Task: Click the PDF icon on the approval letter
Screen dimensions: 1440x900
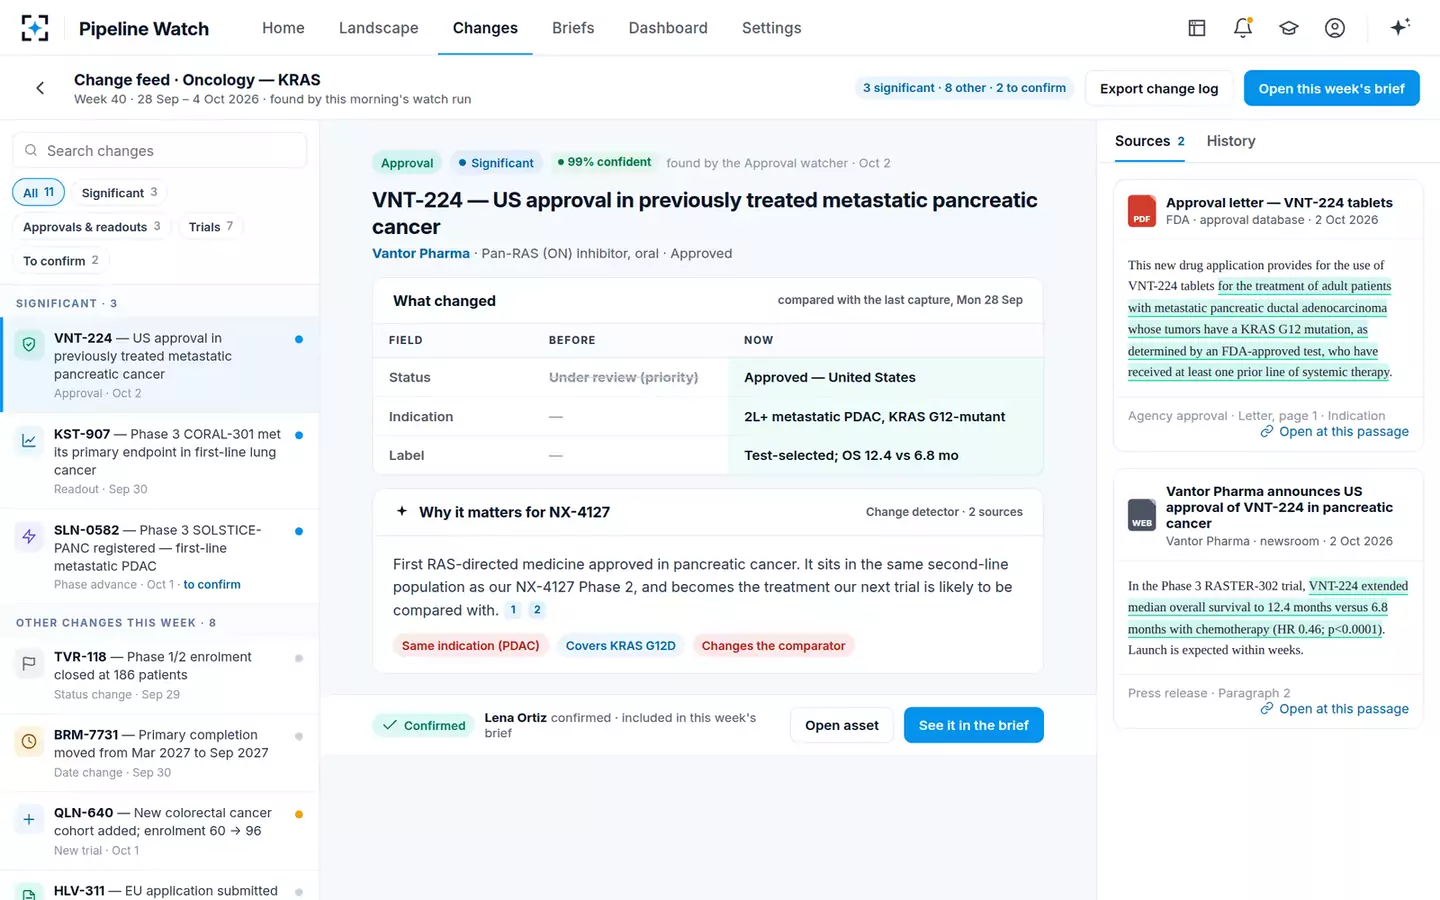Action: [x=1142, y=211]
